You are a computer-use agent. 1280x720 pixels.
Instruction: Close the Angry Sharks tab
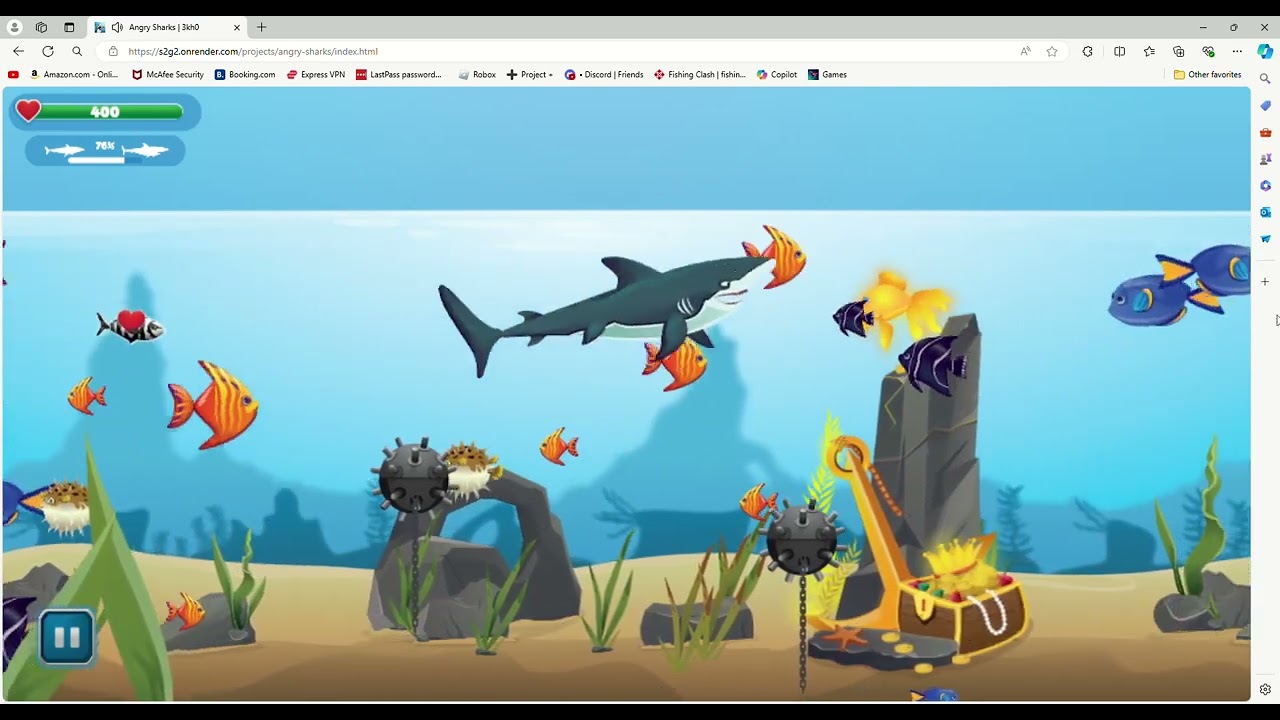click(237, 27)
